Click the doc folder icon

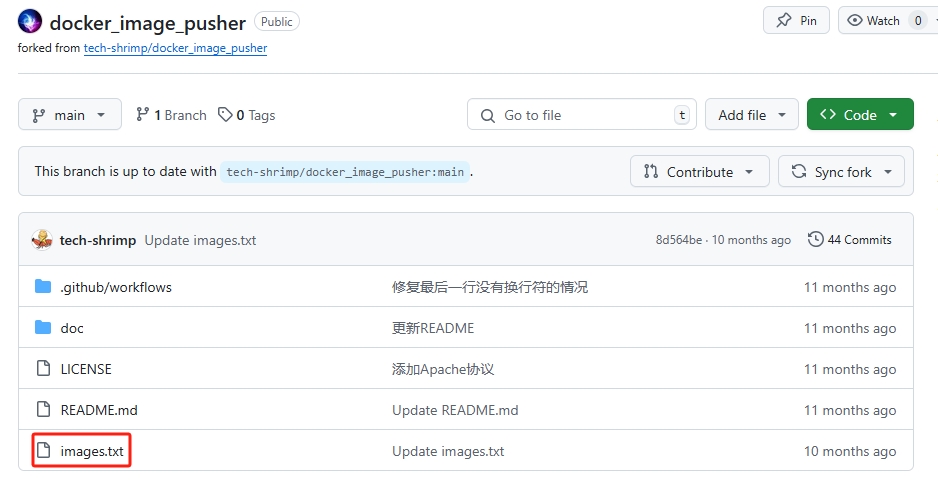click(43, 328)
